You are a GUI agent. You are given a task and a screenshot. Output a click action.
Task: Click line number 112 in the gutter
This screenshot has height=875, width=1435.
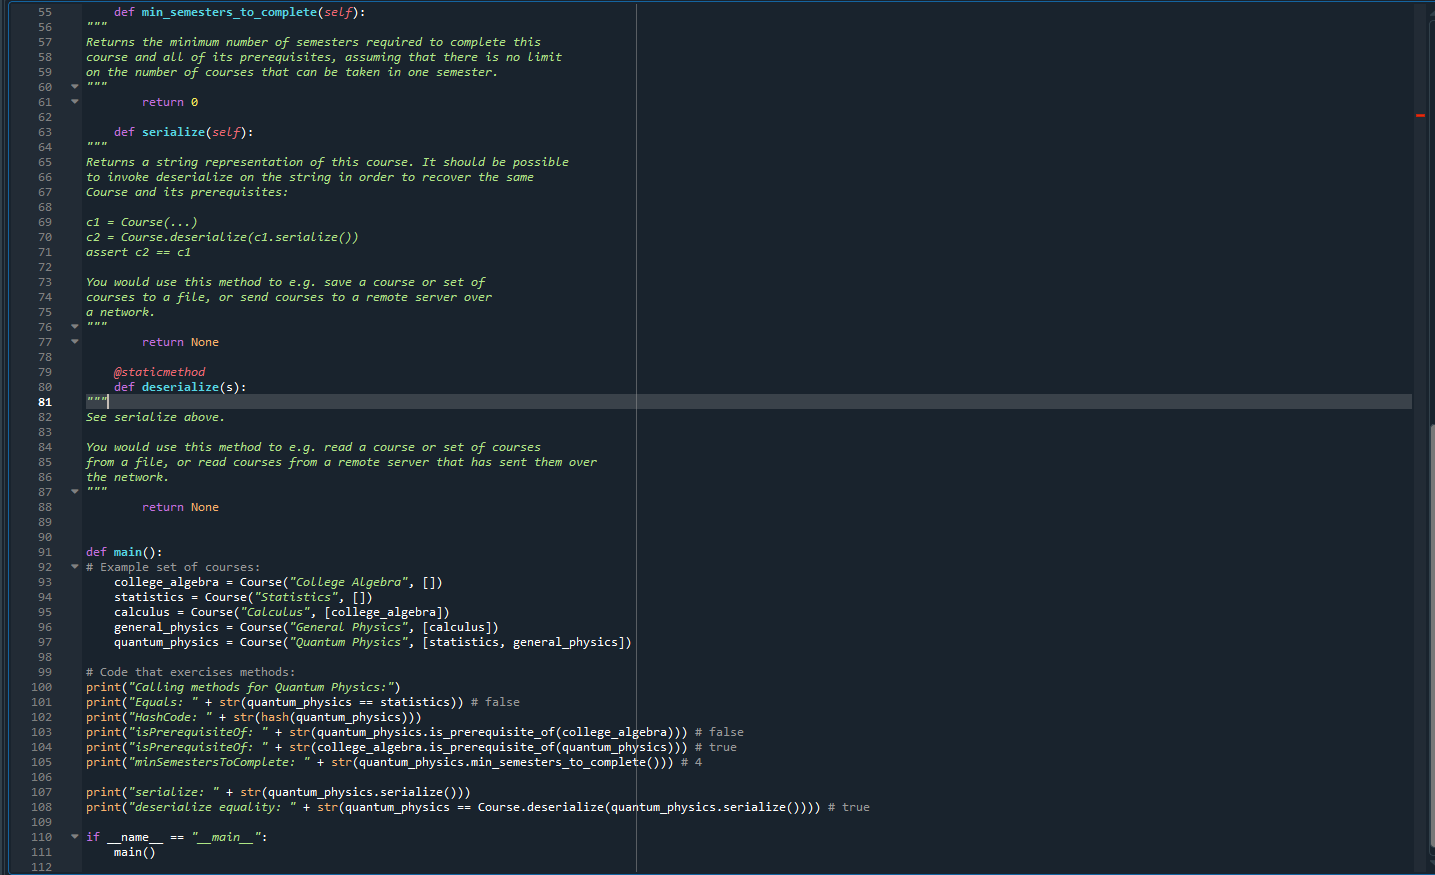41,867
